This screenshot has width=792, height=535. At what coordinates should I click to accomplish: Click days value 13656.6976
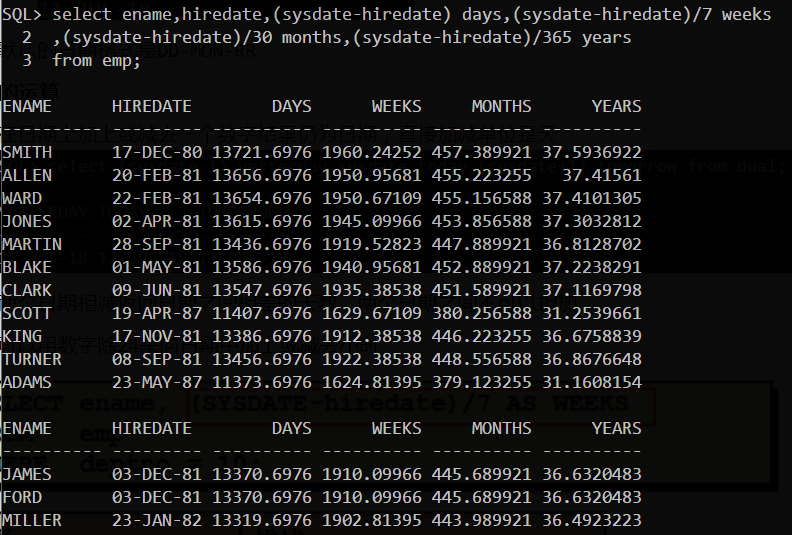262,175
